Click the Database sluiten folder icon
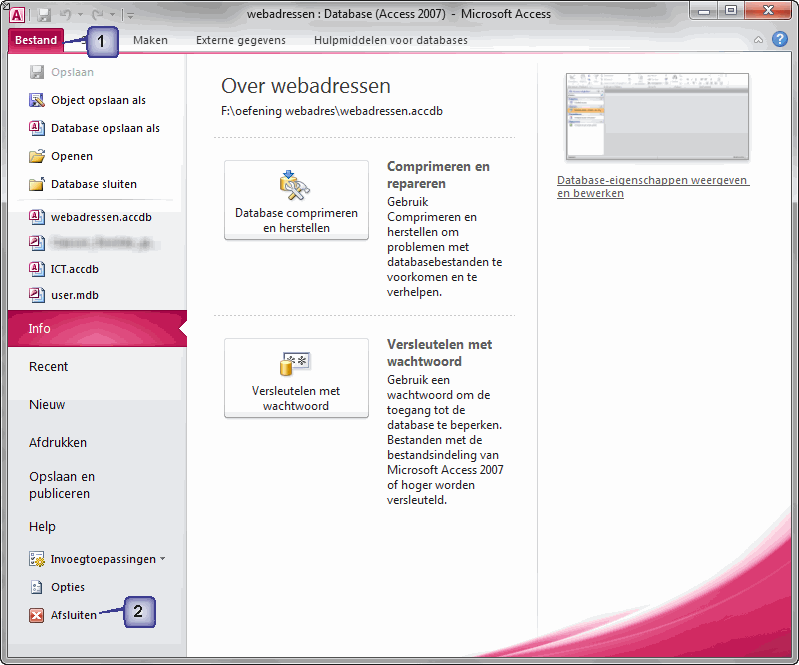This screenshot has width=799, height=665. 37,184
